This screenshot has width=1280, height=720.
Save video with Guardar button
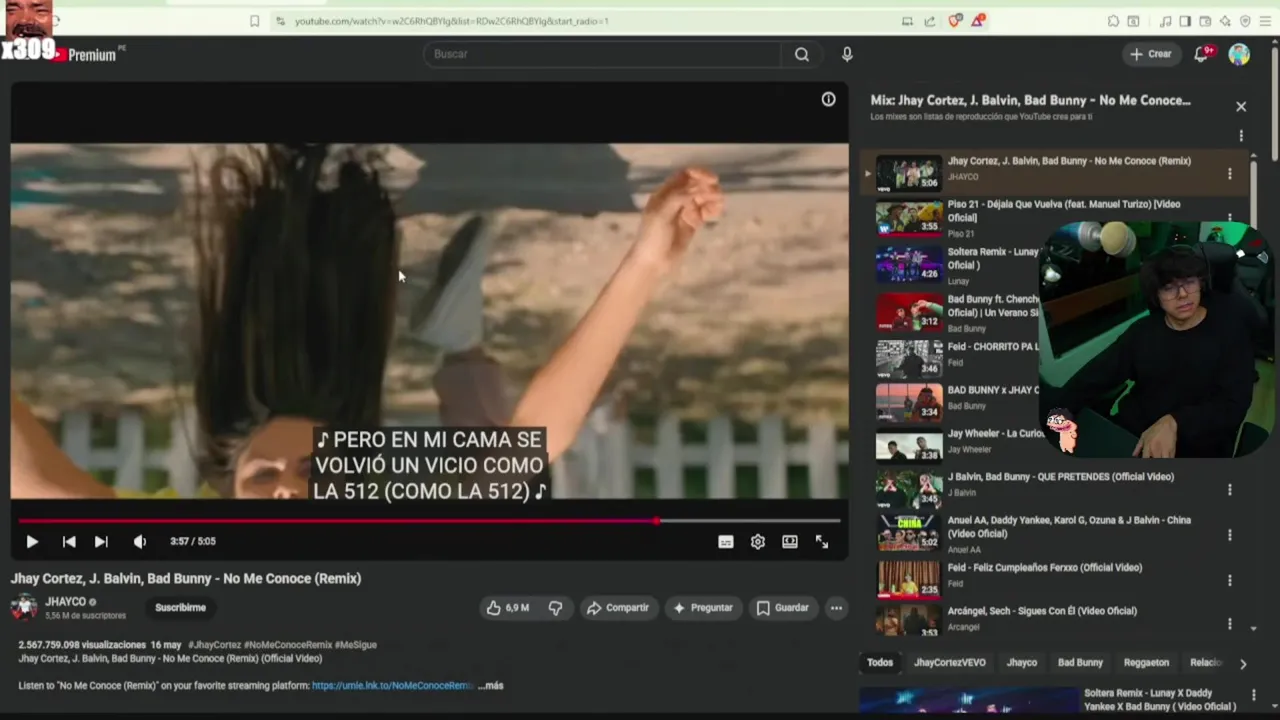point(782,607)
